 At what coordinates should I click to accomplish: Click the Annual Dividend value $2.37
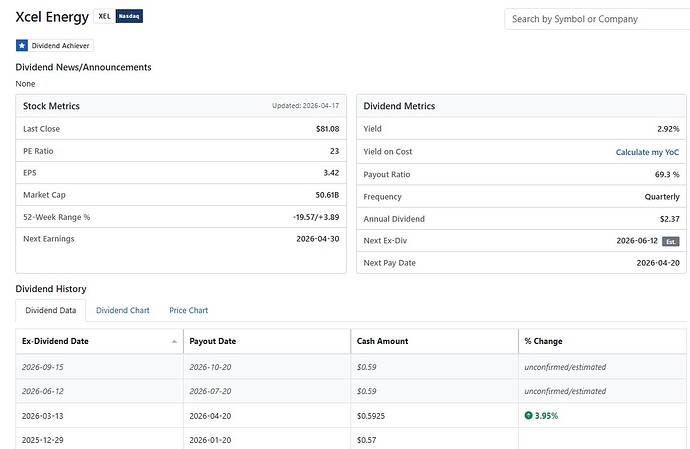pyautogui.click(x=669, y=219)
